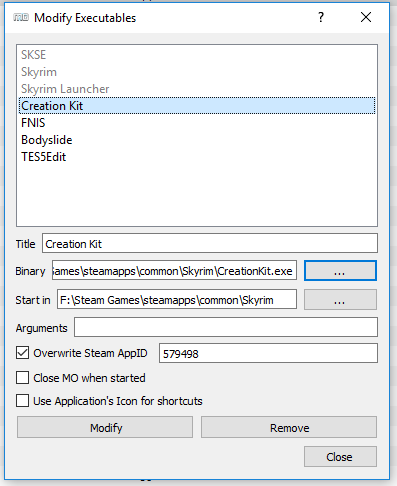Select Skyrim in executables list

pos(197,72)
